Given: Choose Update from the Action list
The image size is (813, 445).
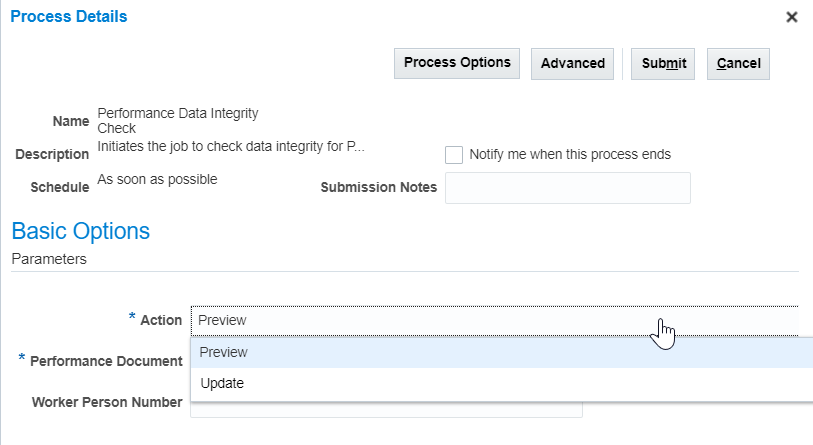Looking at the screenshot, I should 222,383.
